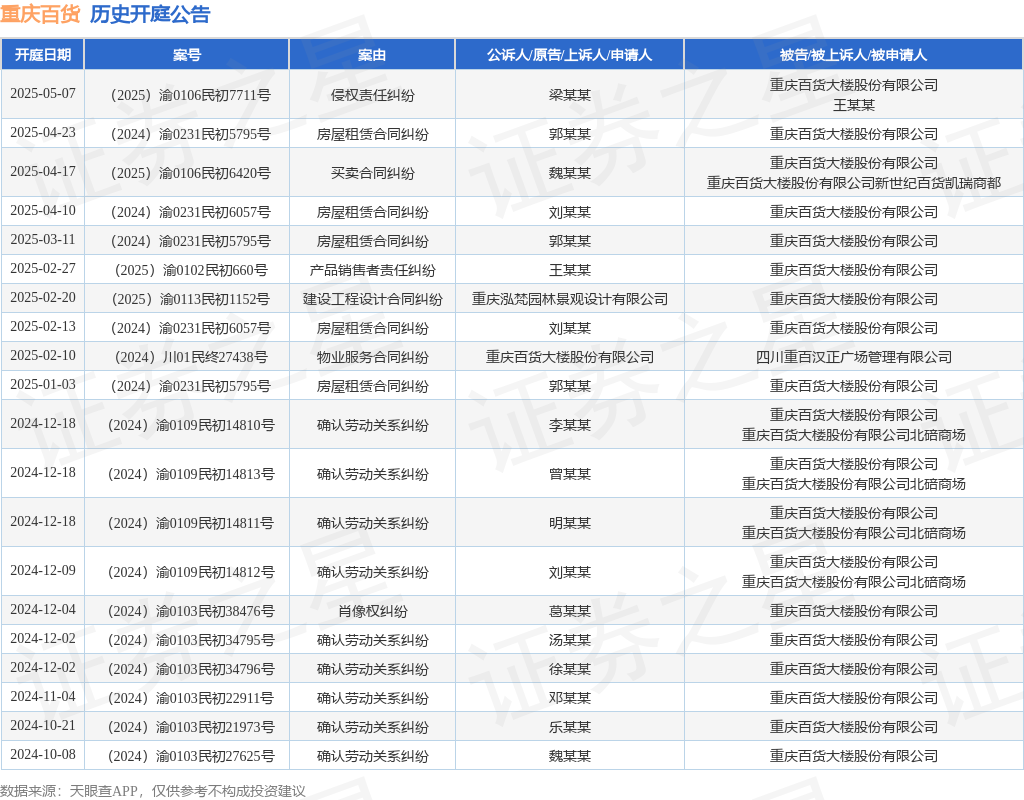This screenshot has width=1024, height=800.
Task: Select case number 渝0103民初34796号
Action: (x=190, y=669)
